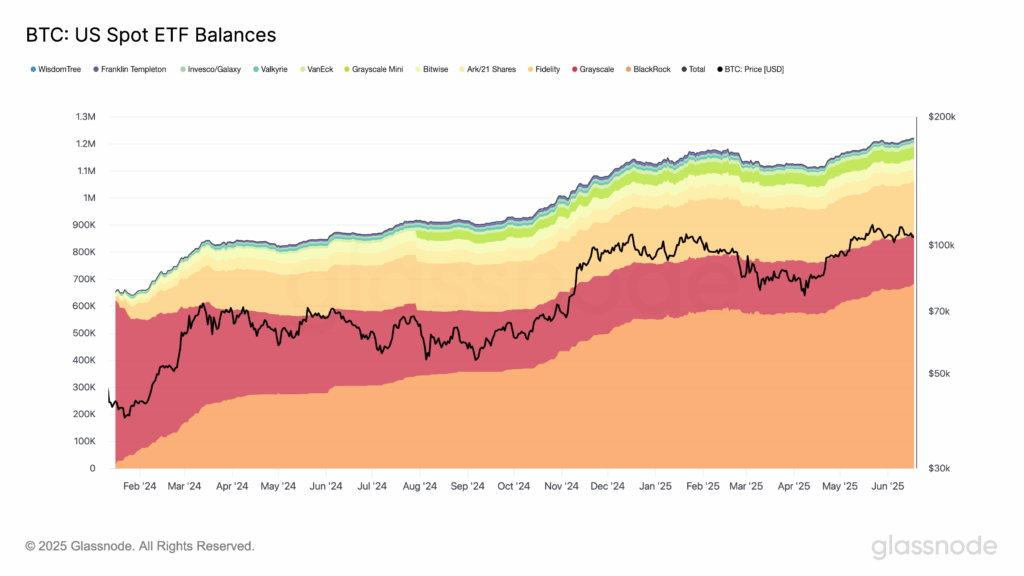This screenshot has height=576, width=1024.
Task: Click the Ark/21 Shares legend entry
Action: coord(487,69)
